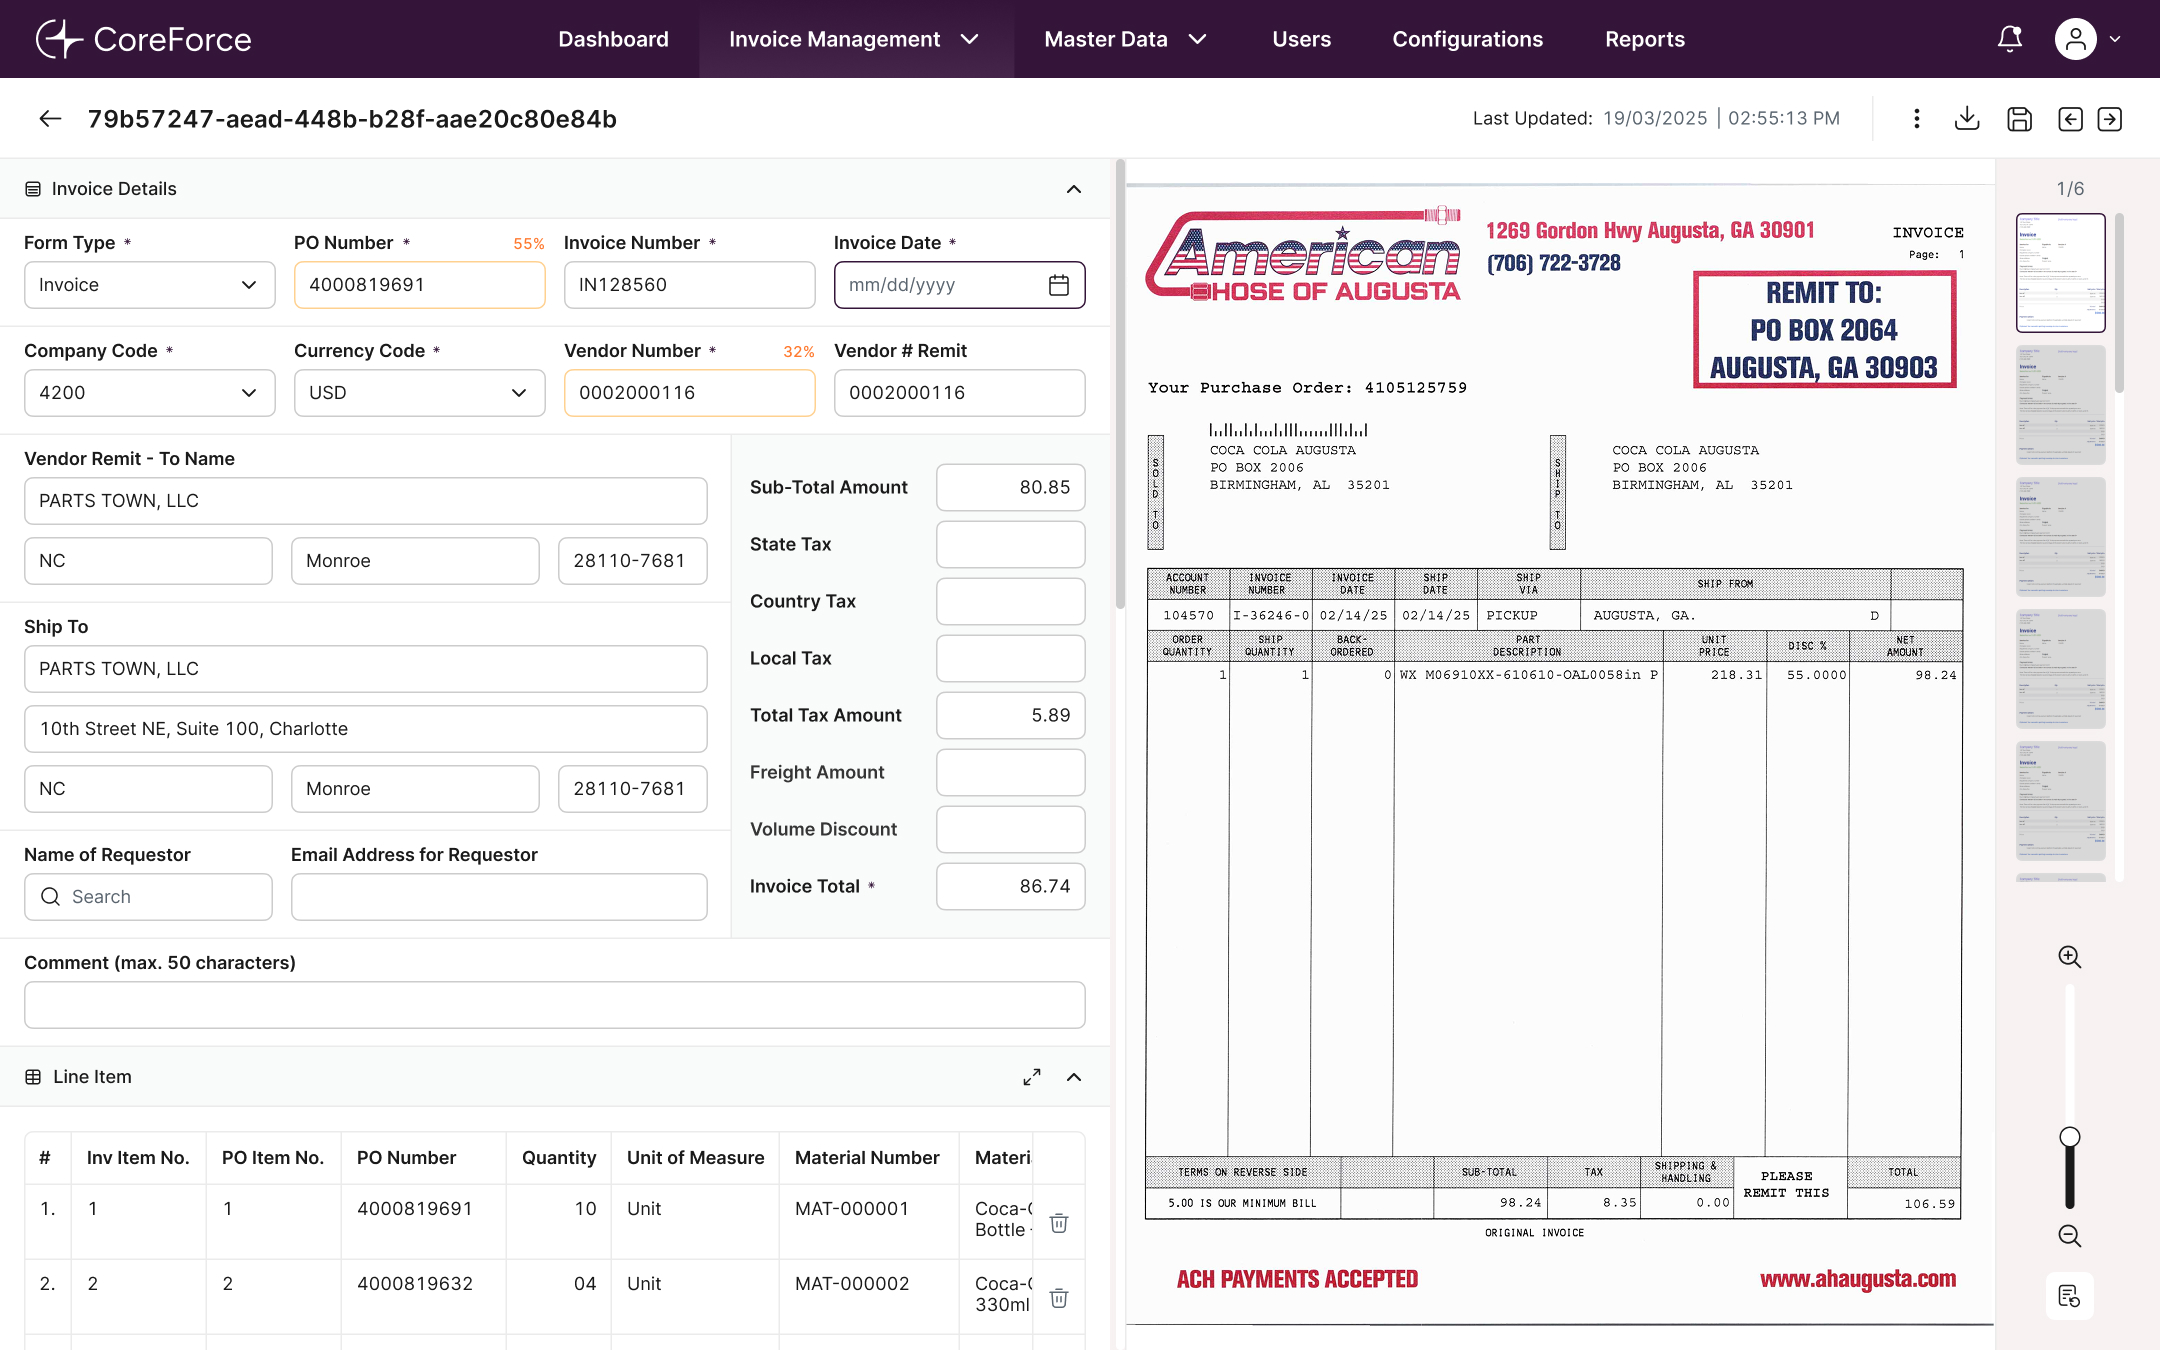
Task: Select the second page thumbnail
Action: point(2060,405)
